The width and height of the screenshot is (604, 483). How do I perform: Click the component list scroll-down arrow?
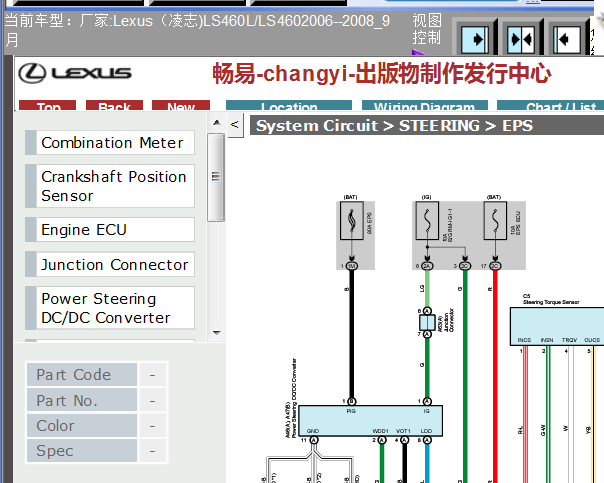click(216, 332)
